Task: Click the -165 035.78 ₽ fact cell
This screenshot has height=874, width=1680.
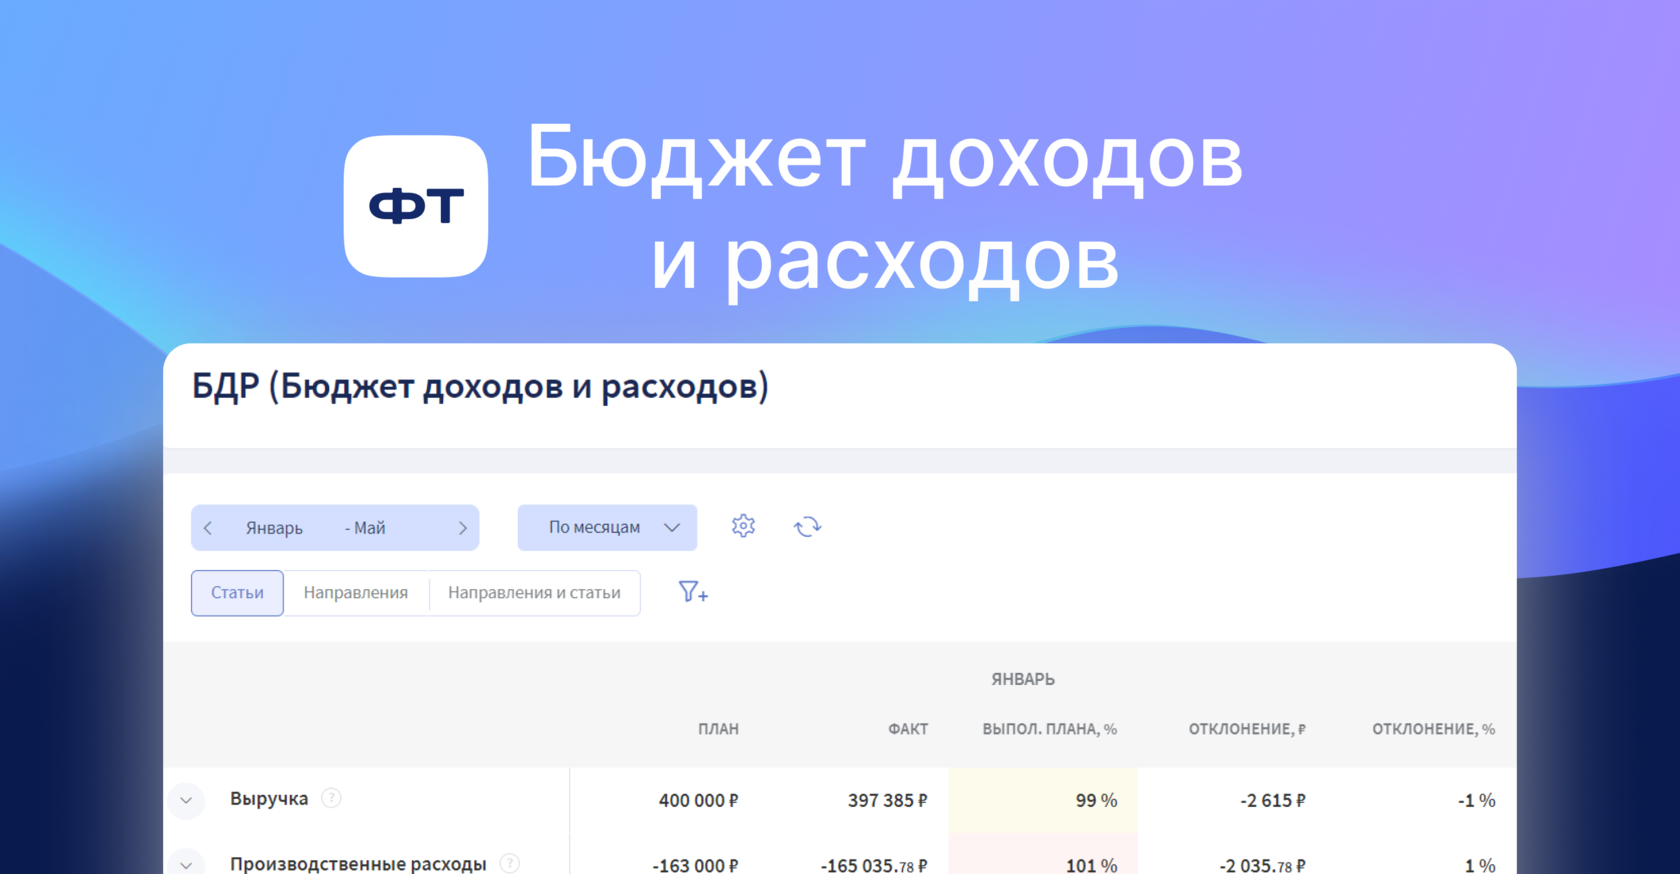Action: pos(873,864)
